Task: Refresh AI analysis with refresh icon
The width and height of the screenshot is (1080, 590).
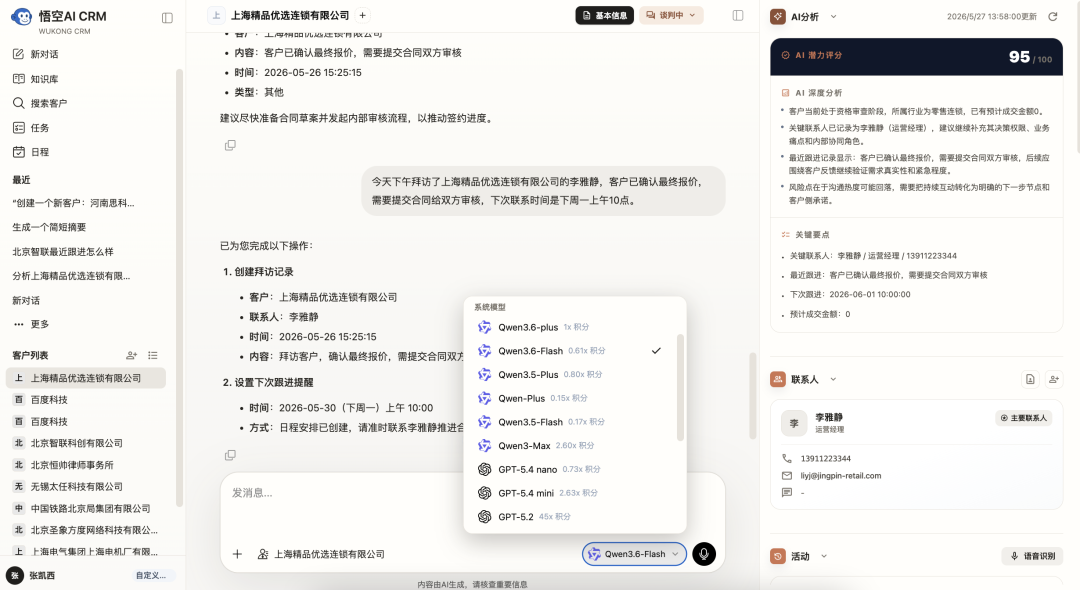Action: tap(1052, 17)
